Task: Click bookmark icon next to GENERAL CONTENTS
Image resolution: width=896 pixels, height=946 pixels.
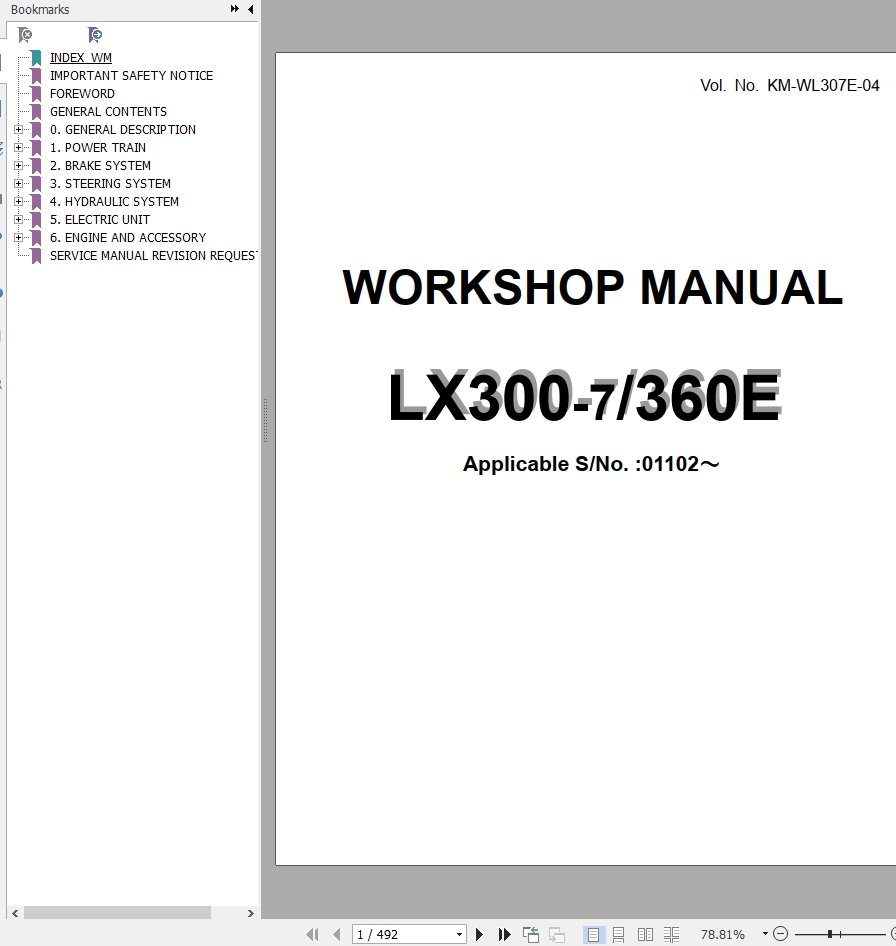Action: click(x=36, y=112)
